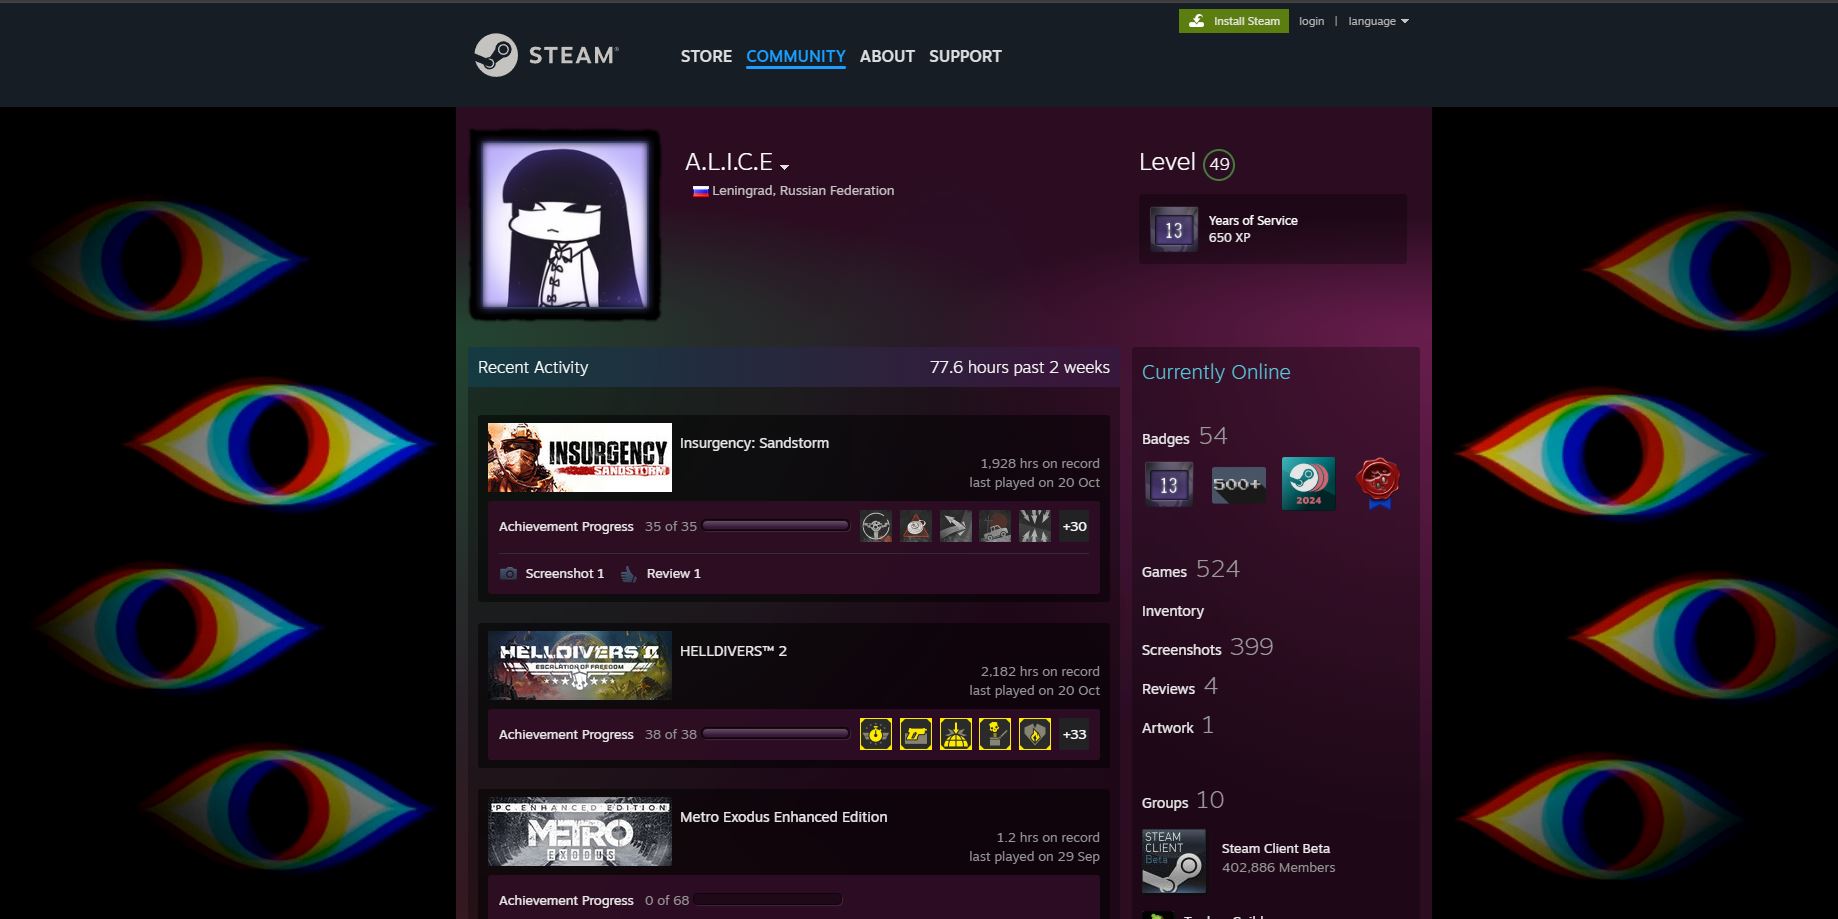Open the Years of Service 650 XP badge text
1838x919 pixels.
[1252, 229]
